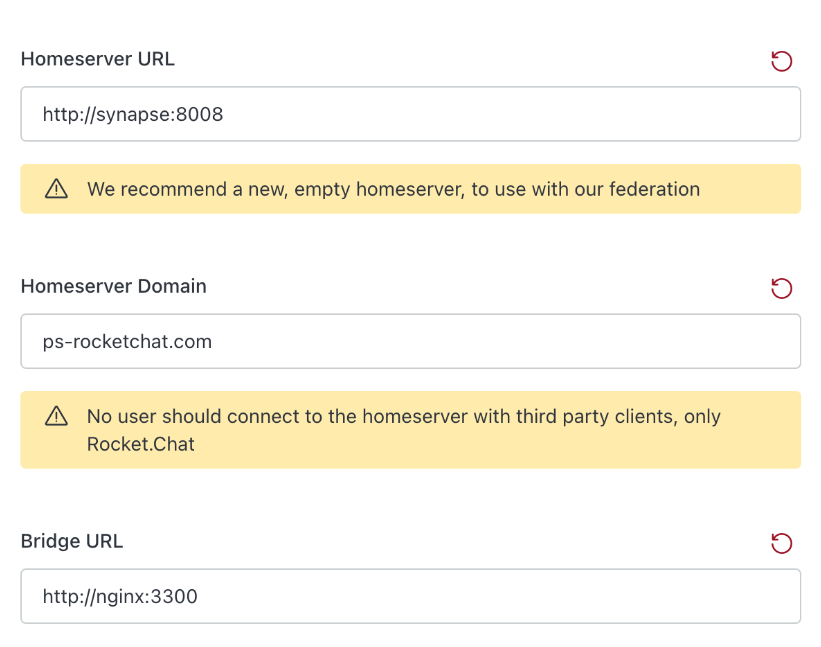Click the "We recommend a new" warning text
Screen dimensions: 821x647
pos(393,189)
